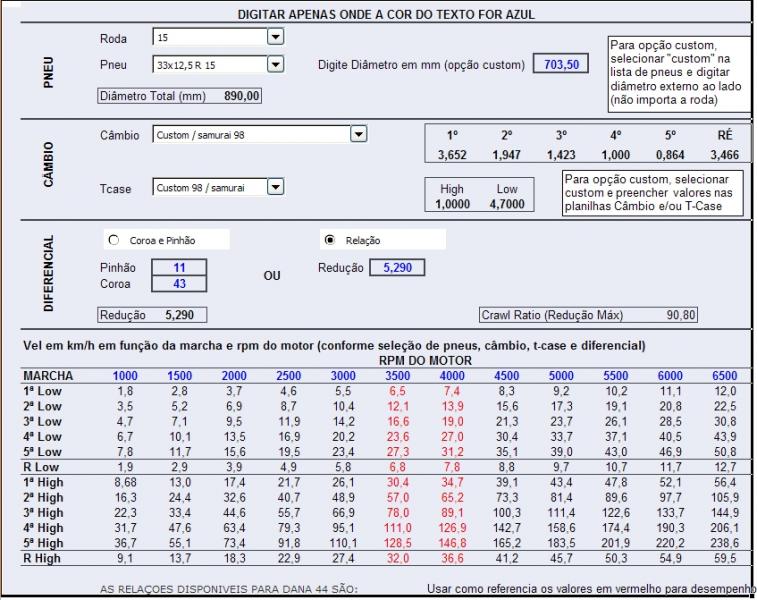Image resolution: width=757 pixels, height=600 pixels.
Task: Click the 2ª Low row label
Action: point(42,406)
